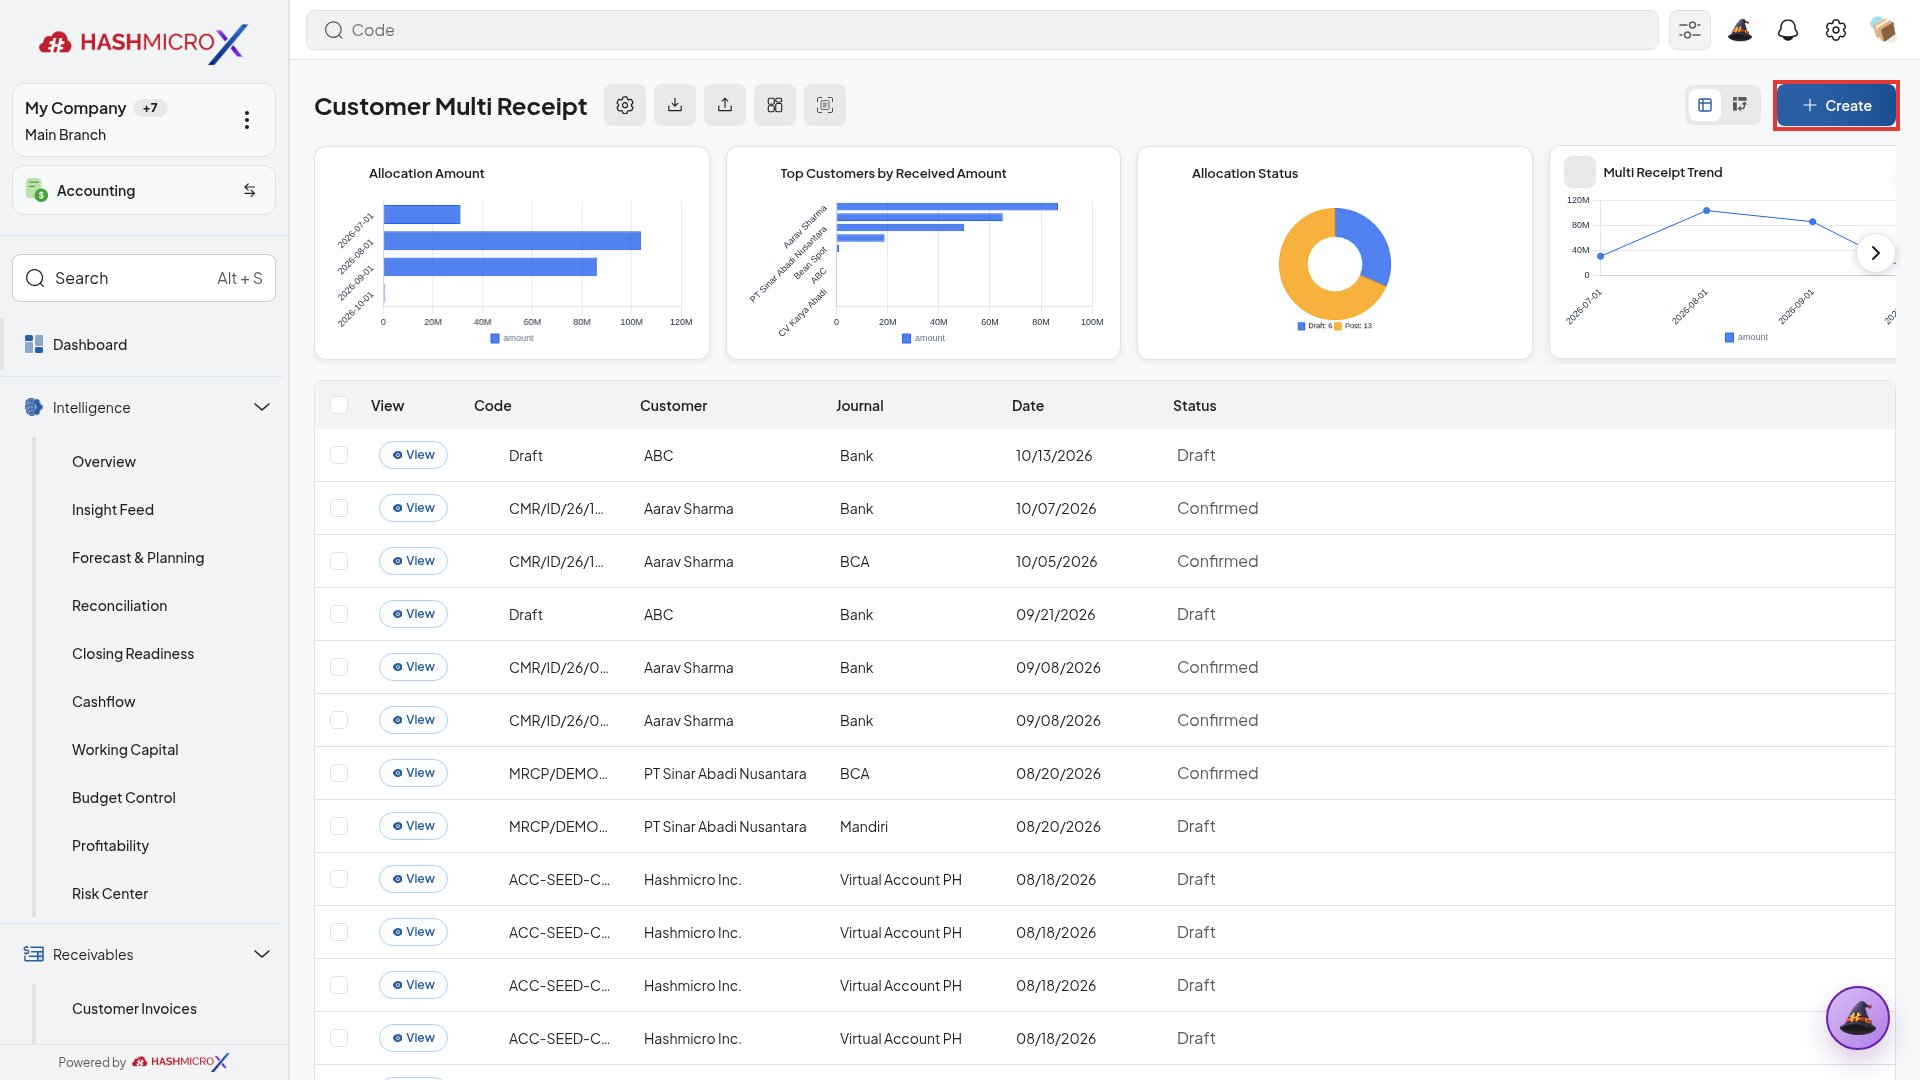
Task: Check the Mandiri journal row
Action: [x=339, y=826]
